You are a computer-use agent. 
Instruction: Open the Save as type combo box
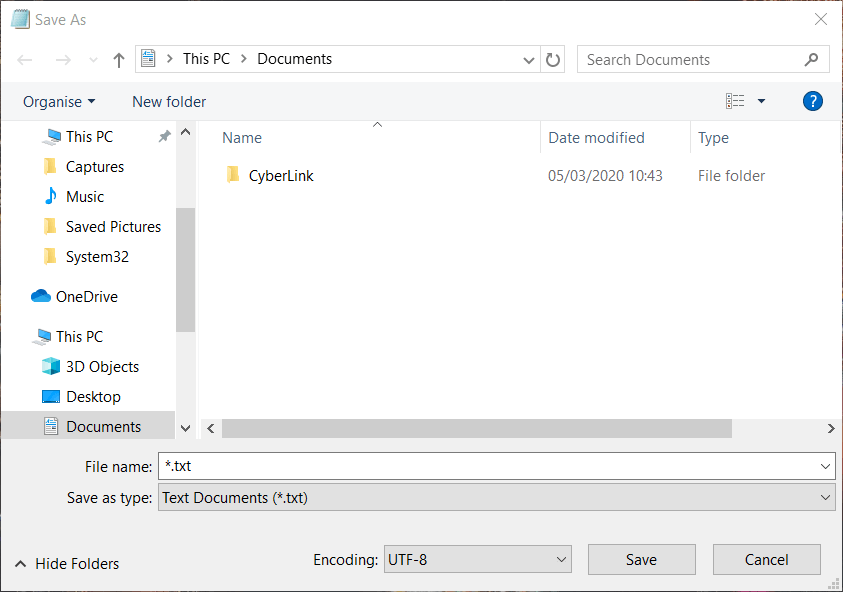pyautogui.click(x=496, y=497)
